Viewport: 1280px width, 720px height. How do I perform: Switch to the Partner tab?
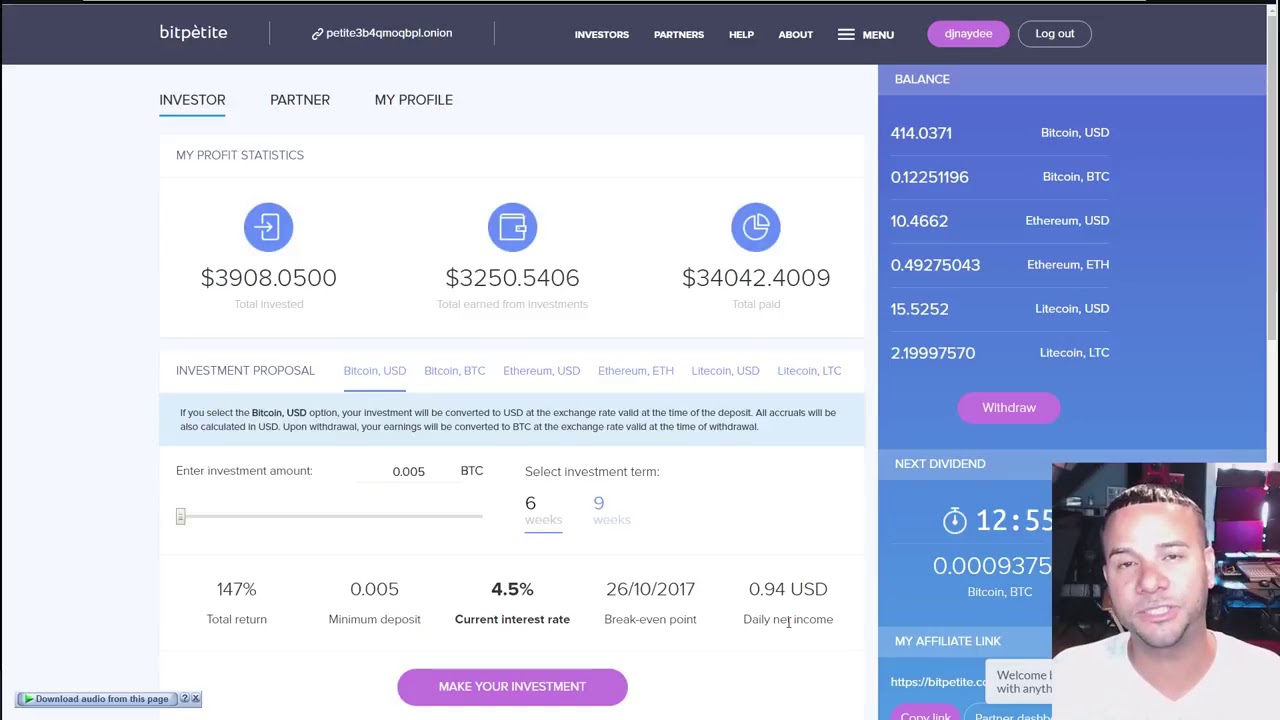(299, 100)
